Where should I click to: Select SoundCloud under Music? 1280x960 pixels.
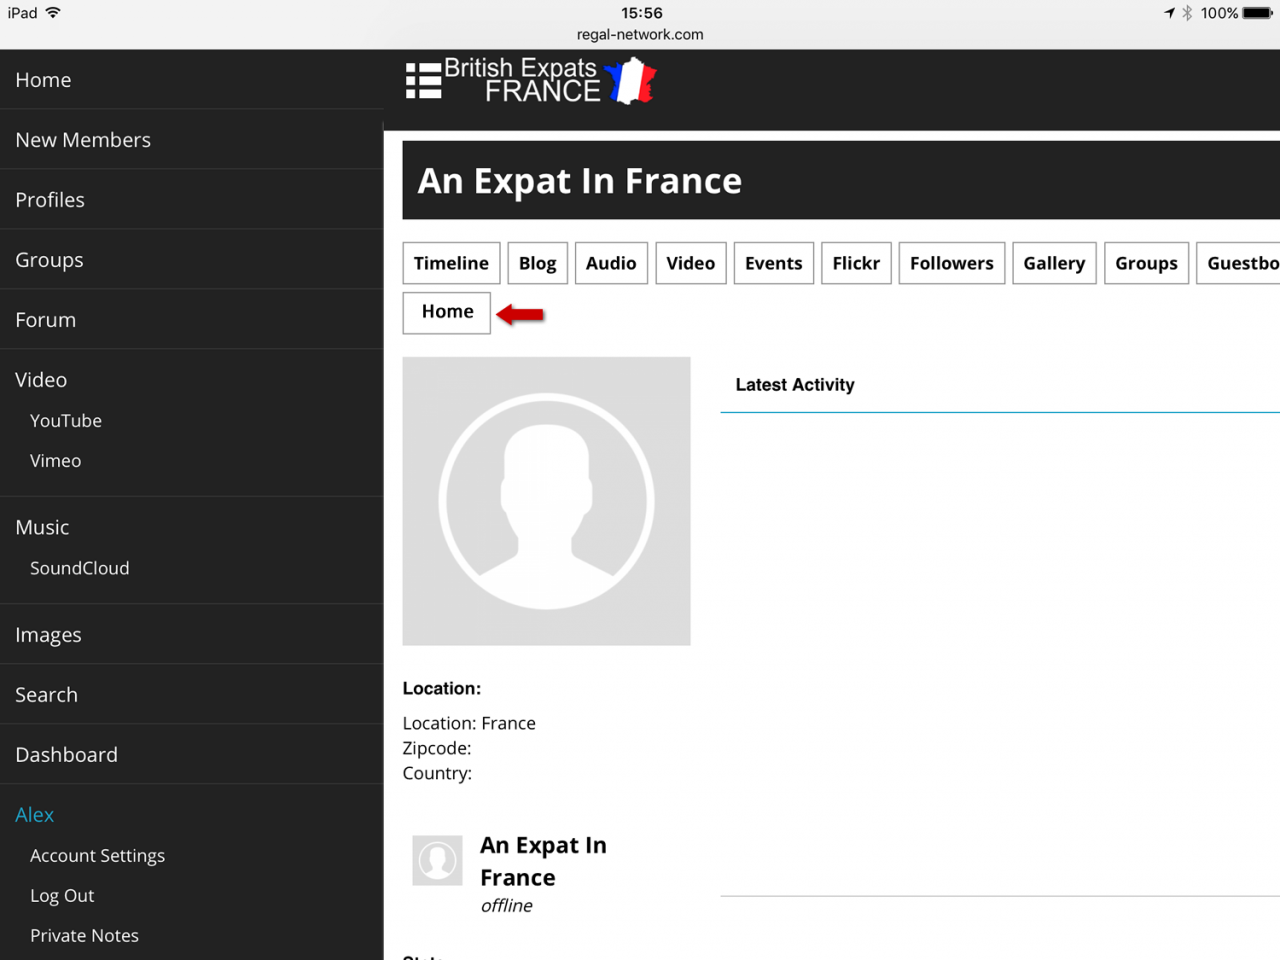click(80, 568)
